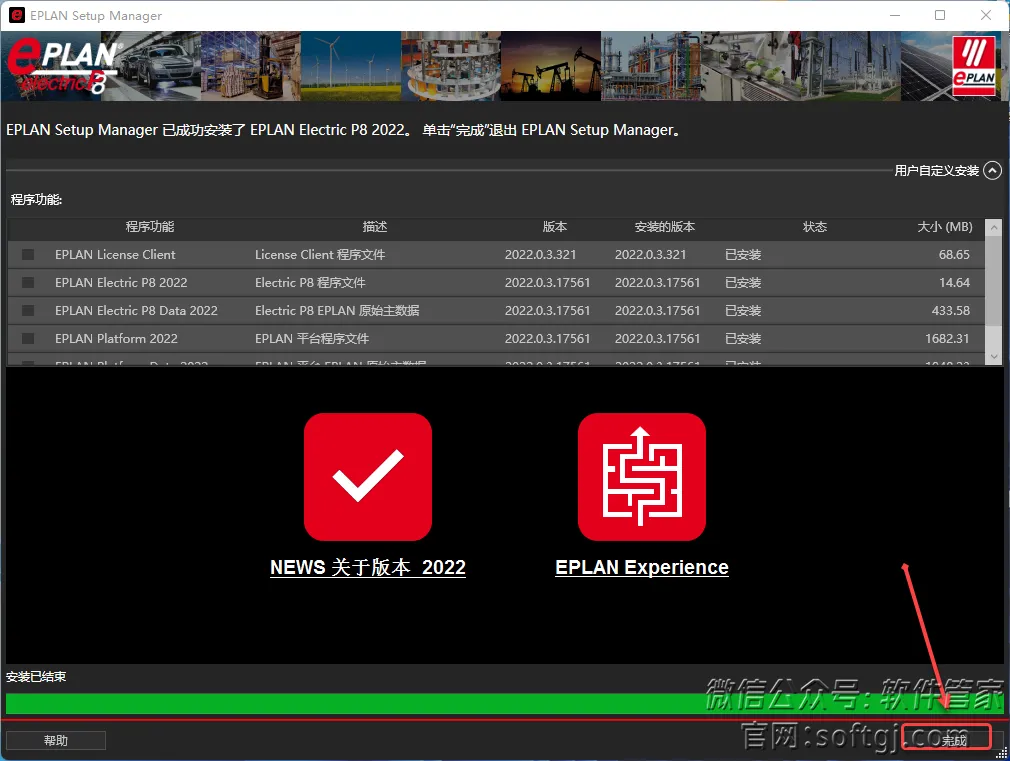Open the NEWS 关于版本 2022 link
The image size is (1010, 761).
[367, 567]
